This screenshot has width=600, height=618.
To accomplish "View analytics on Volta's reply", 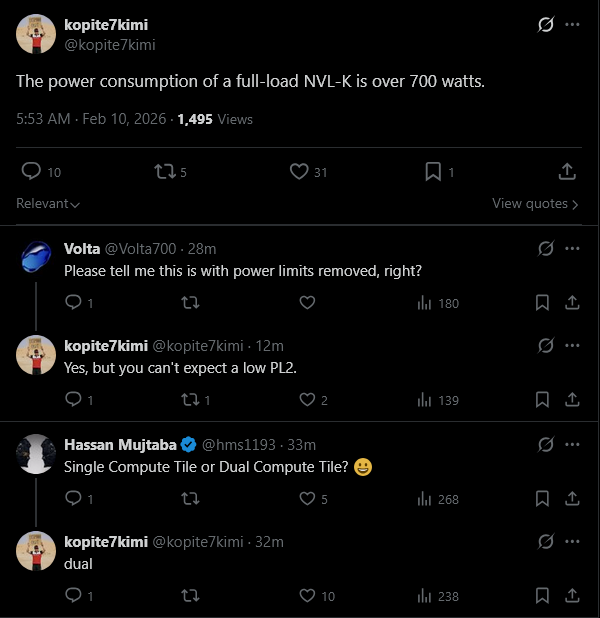I will tap(438, 302).
